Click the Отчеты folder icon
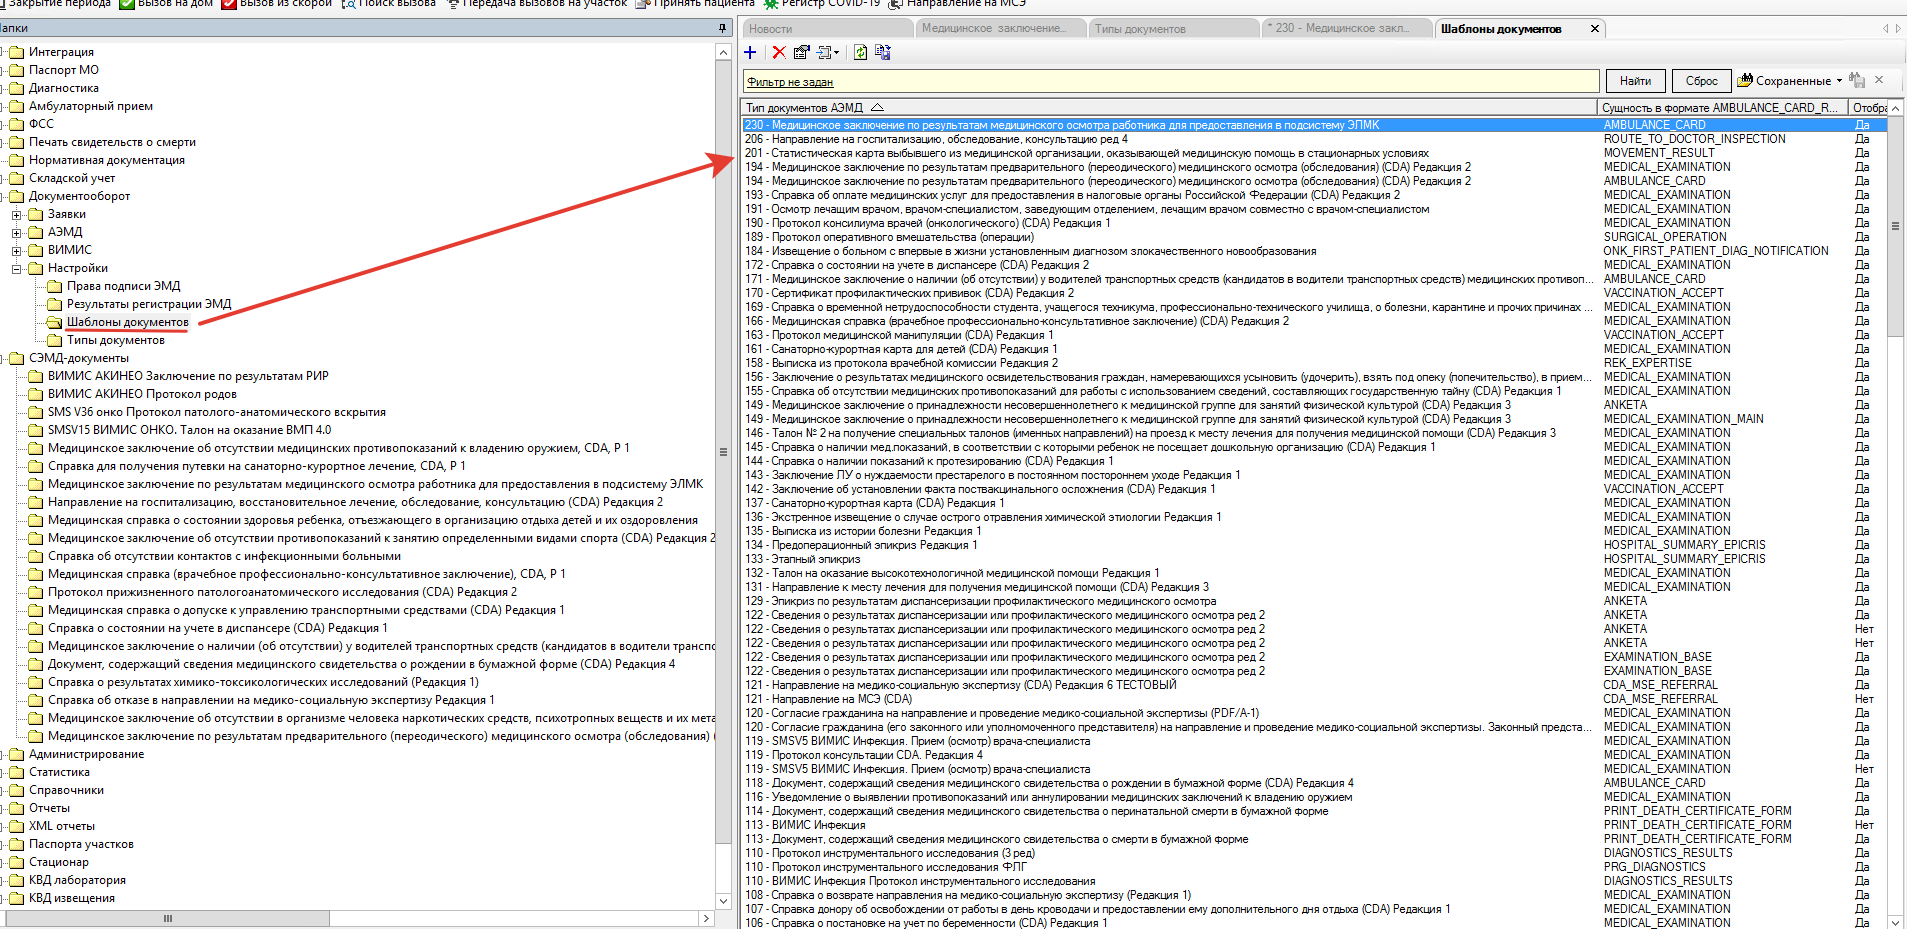The image size is (1907, 929). [x=17, y=808]
